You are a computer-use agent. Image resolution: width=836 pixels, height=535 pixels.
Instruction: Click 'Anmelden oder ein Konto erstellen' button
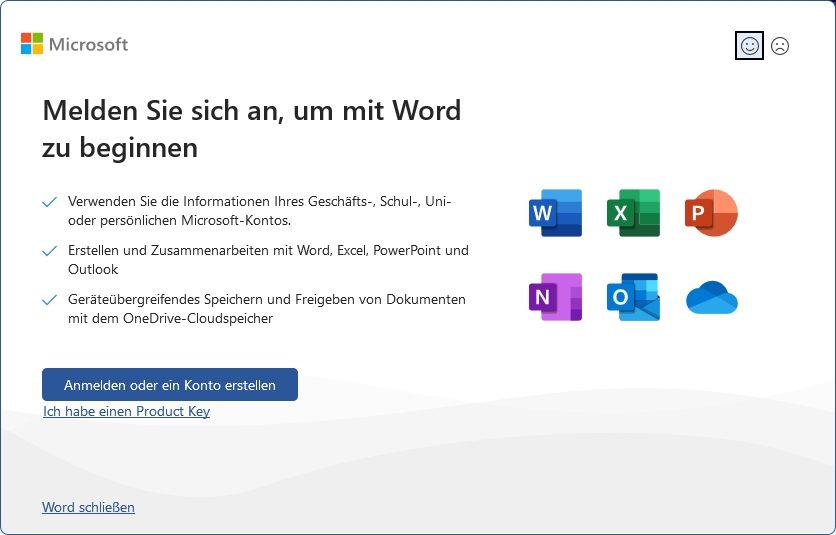coord(170,385)
